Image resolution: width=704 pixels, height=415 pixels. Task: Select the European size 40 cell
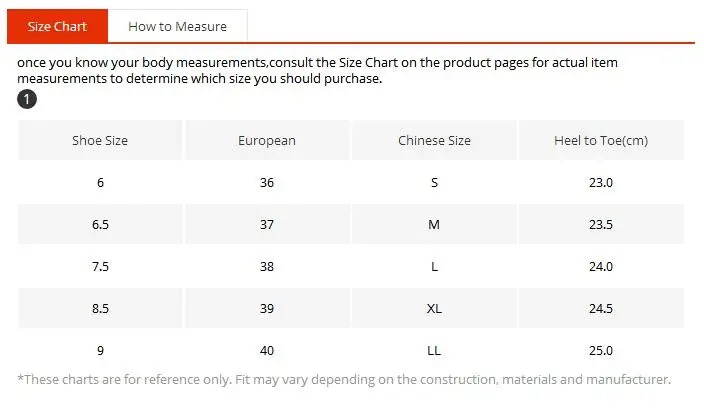click(x=267, y=350)
